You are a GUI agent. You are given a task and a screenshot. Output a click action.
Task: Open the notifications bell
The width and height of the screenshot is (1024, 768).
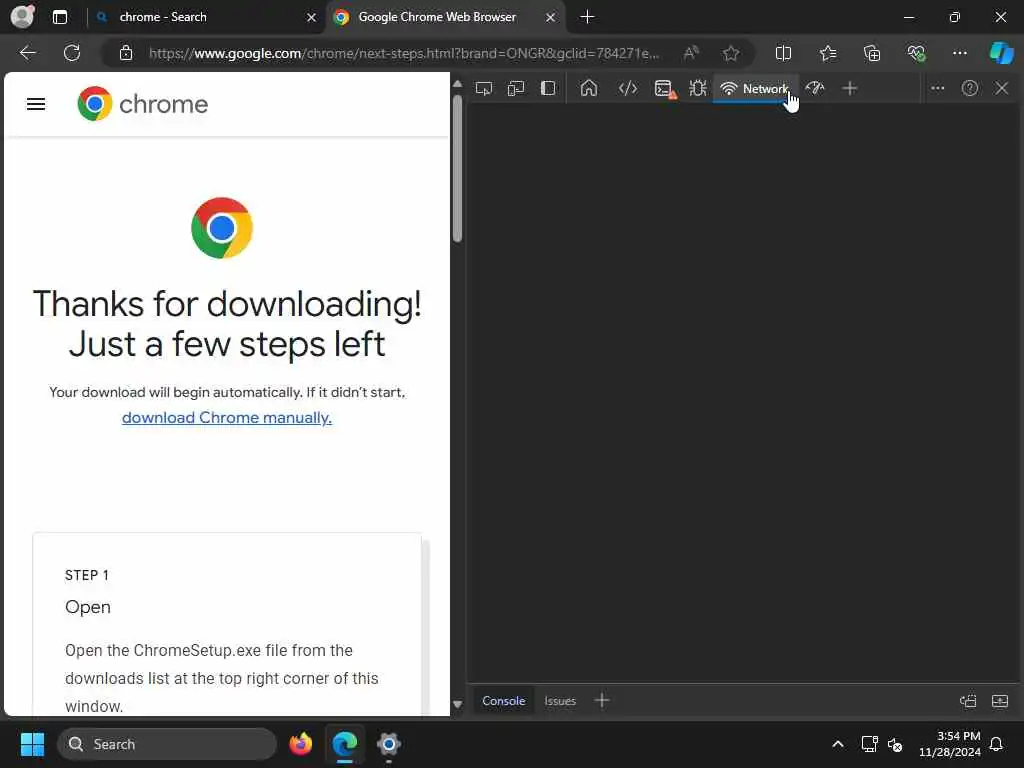point(997,744)
